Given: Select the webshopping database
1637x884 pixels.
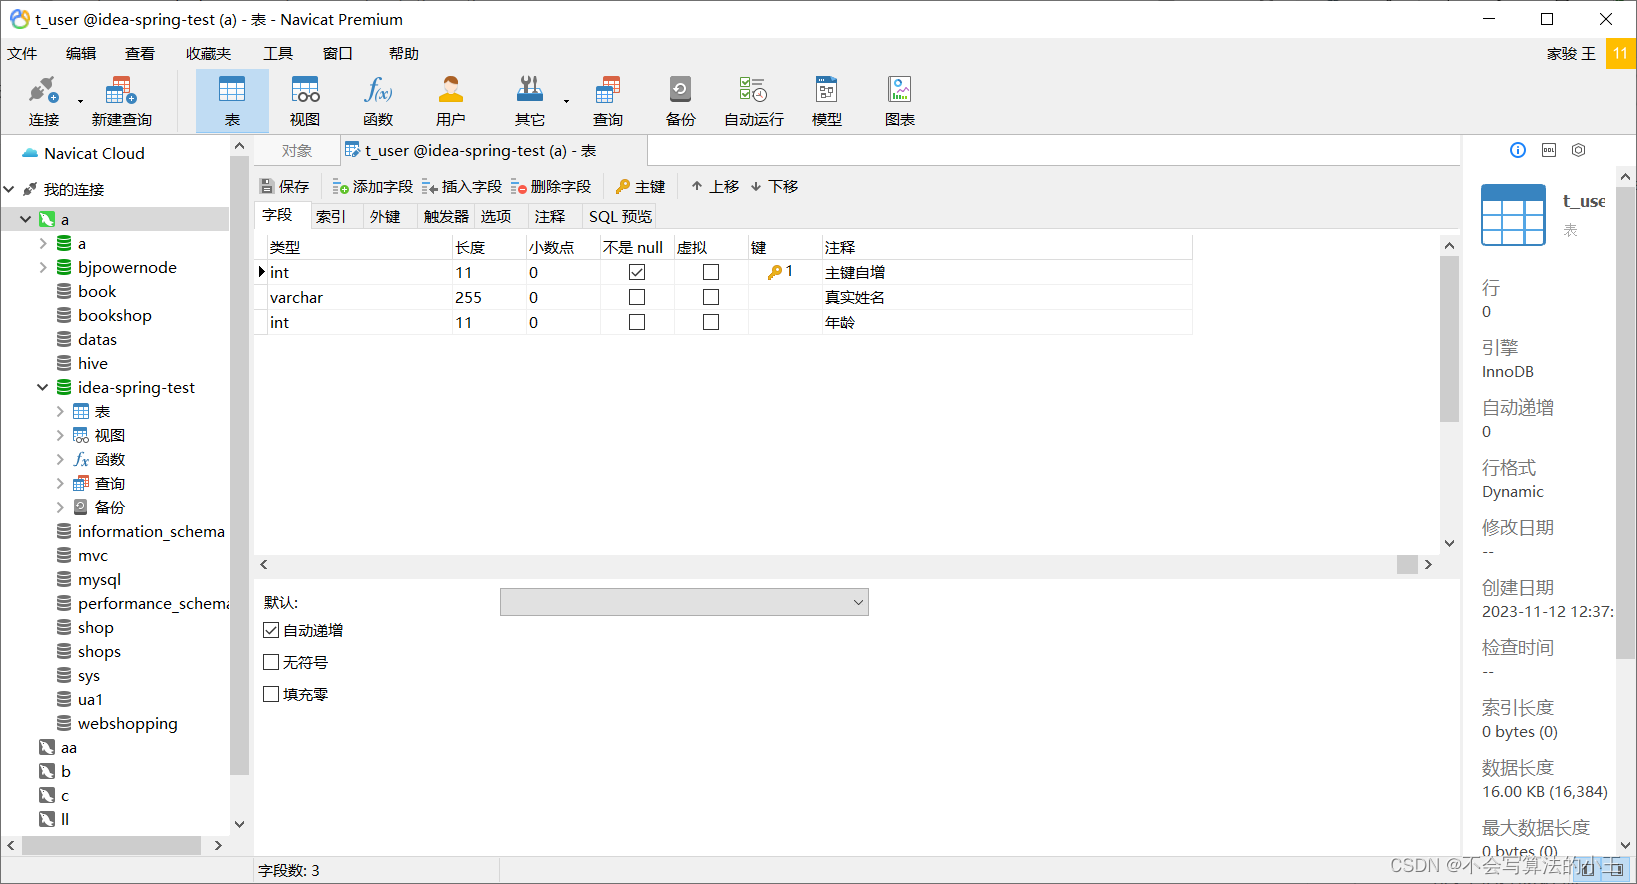Looking at the screenshot, I should [x=127, y=723].
